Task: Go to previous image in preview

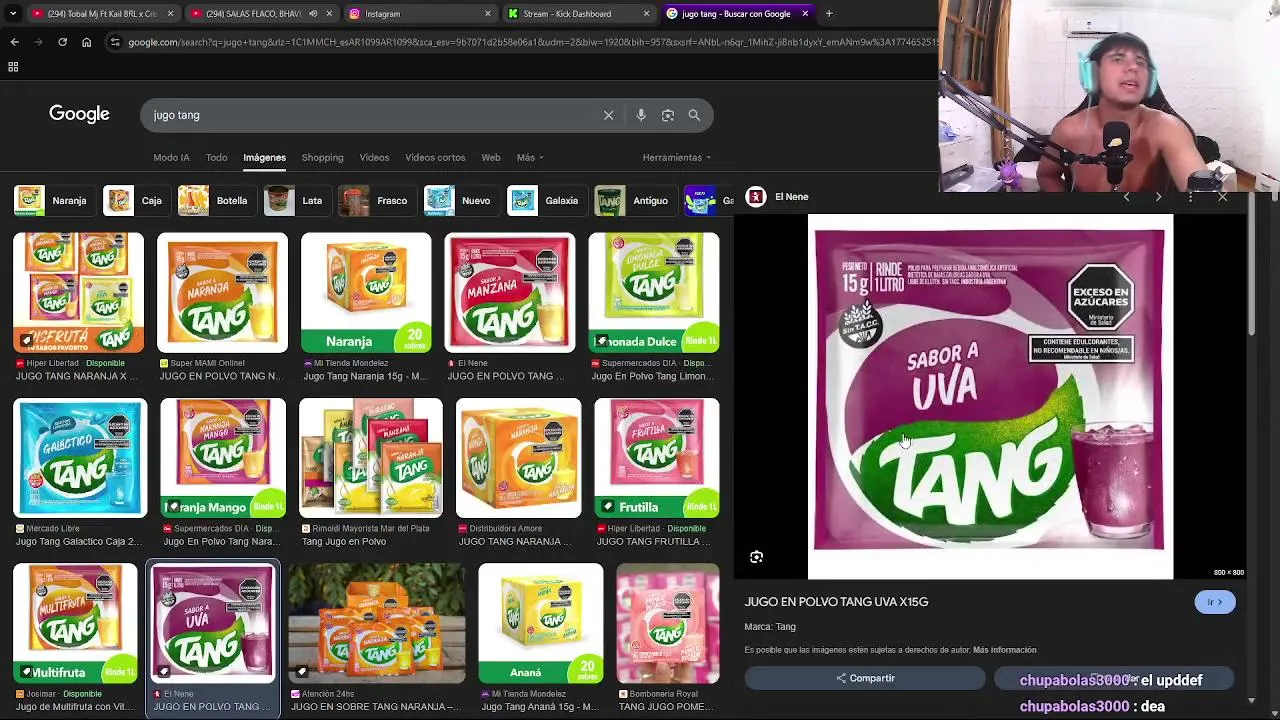Action: coord(1126,197)
